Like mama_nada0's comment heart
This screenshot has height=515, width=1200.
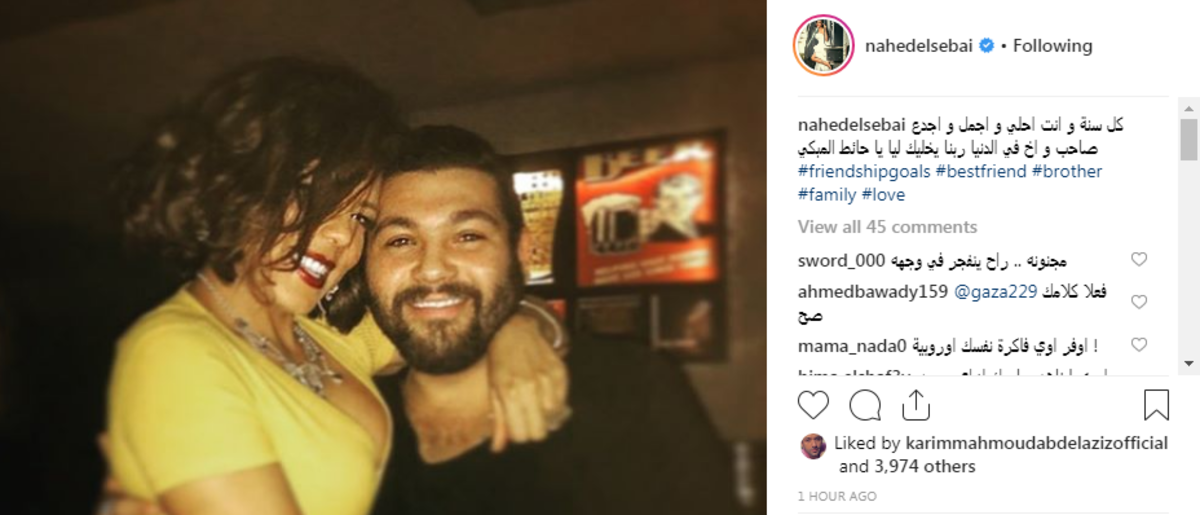[1138, 345]
